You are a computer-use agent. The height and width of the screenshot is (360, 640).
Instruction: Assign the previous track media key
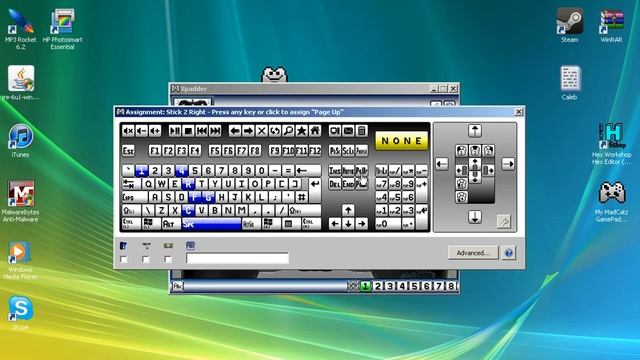pyautogui.click(x=202, y=131)
